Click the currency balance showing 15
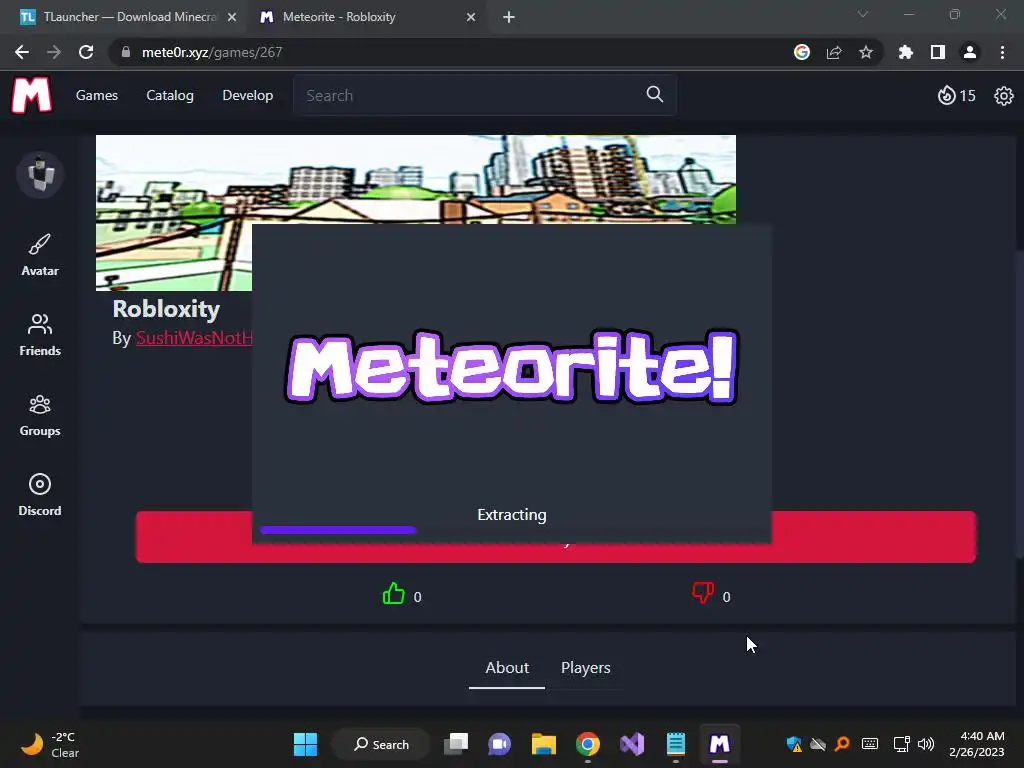The image size is (1024, 768). pos(957,96)
